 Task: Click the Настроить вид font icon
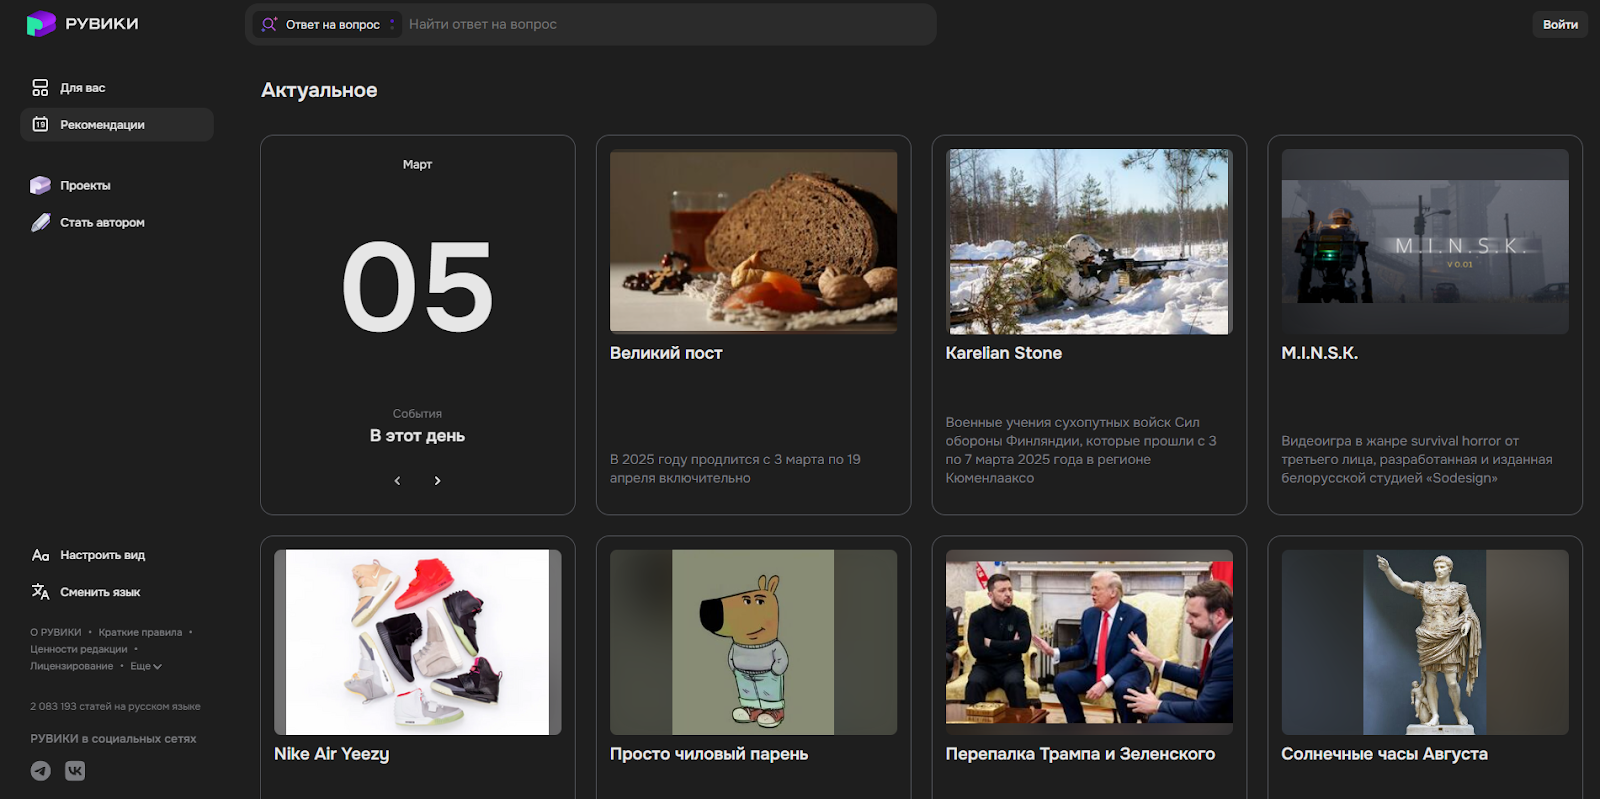click(x=40, y=555)
